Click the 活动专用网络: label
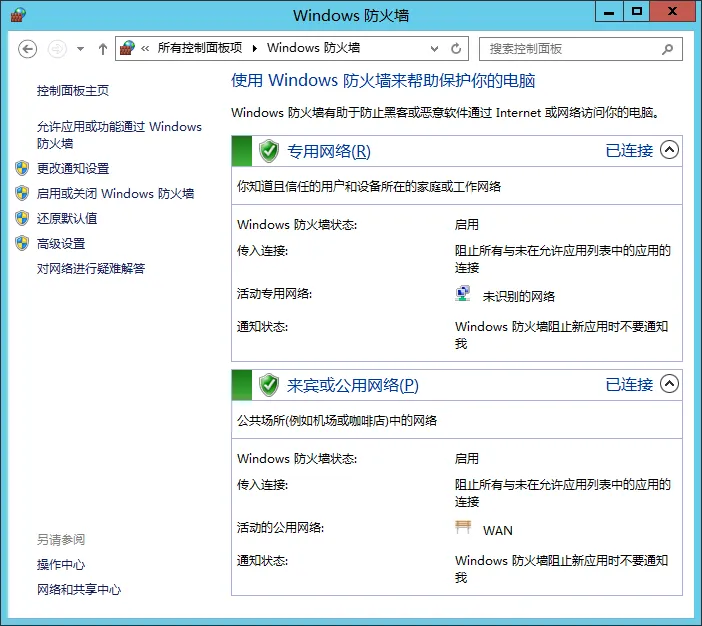The width and height of the screenshot is (702, 626). pyautogui.click(x=274, y=294)
